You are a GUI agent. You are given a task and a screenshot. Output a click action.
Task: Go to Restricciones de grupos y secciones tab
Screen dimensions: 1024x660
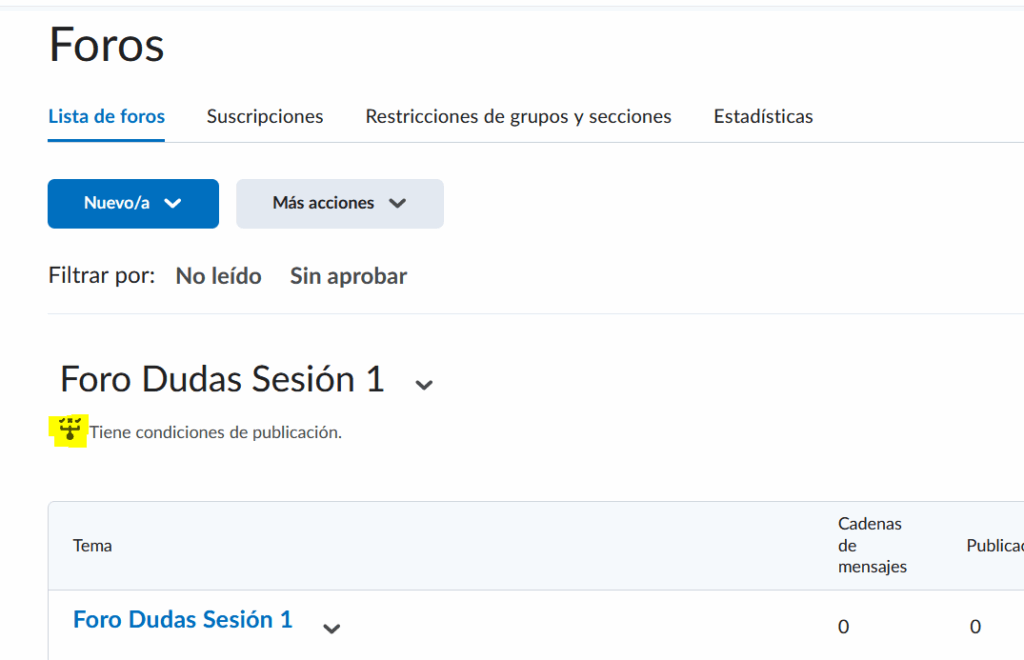518,116
